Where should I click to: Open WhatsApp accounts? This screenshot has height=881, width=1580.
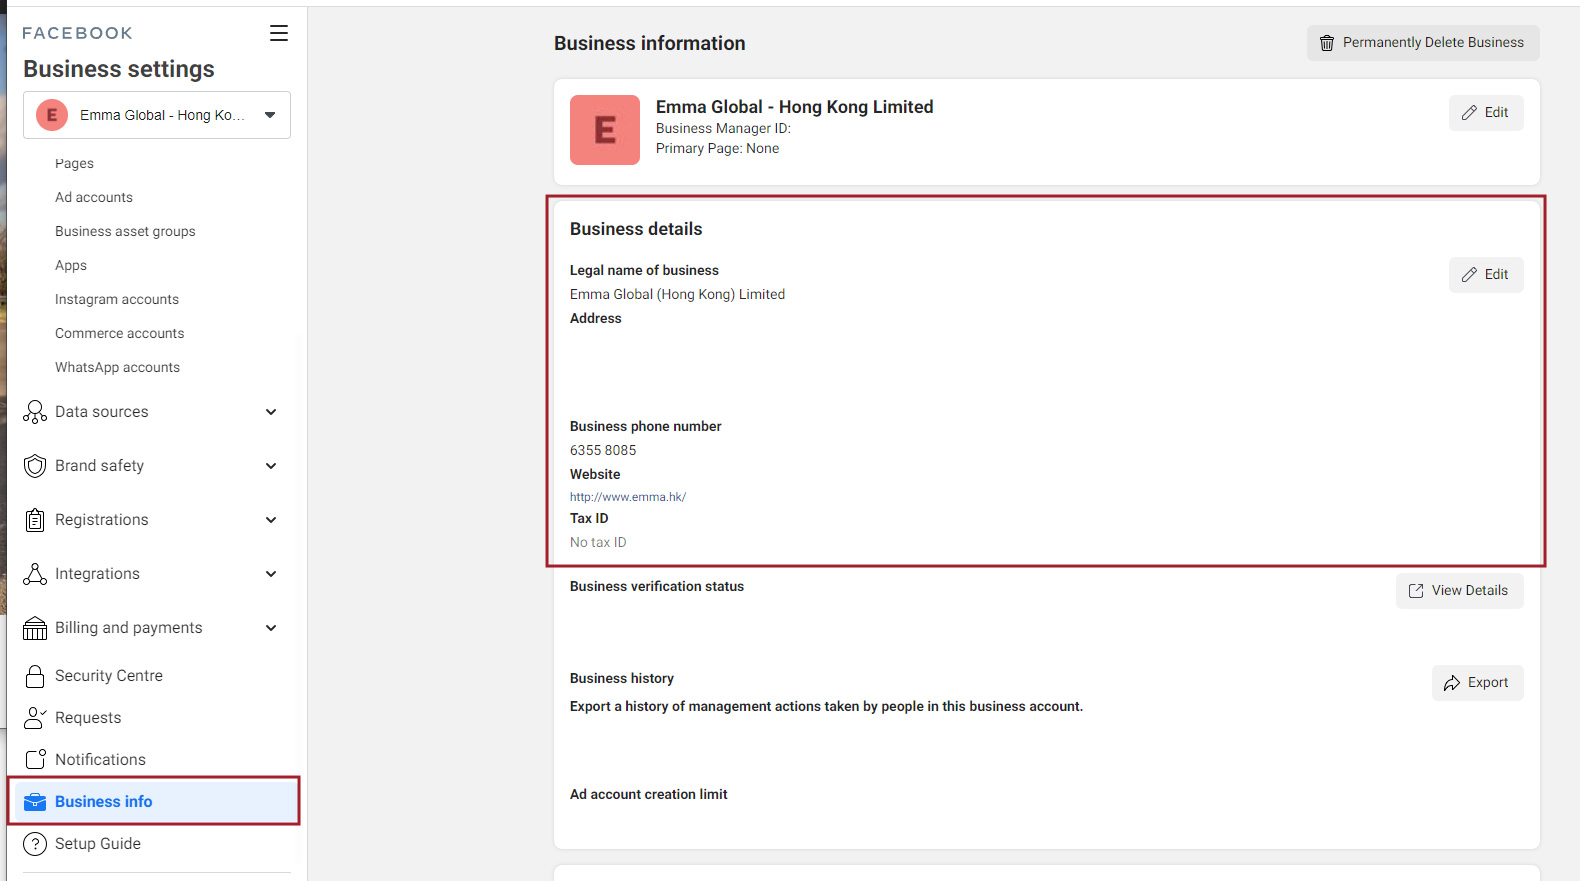pos(117,367)
